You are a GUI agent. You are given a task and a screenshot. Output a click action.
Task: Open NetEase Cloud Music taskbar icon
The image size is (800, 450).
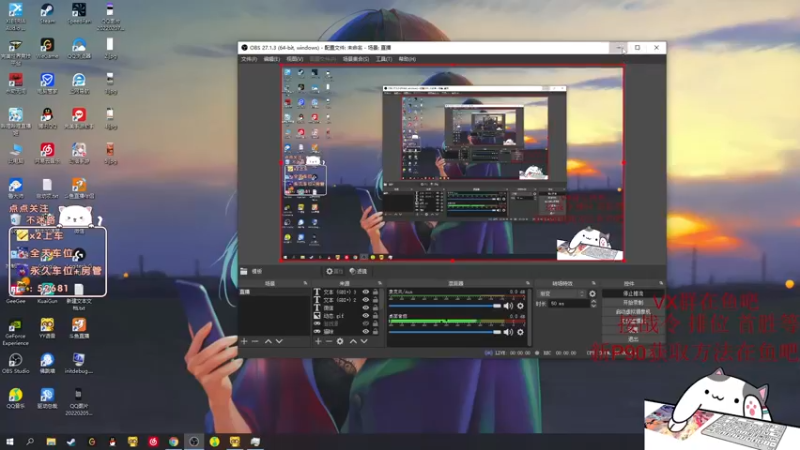(x=153, y=442)
